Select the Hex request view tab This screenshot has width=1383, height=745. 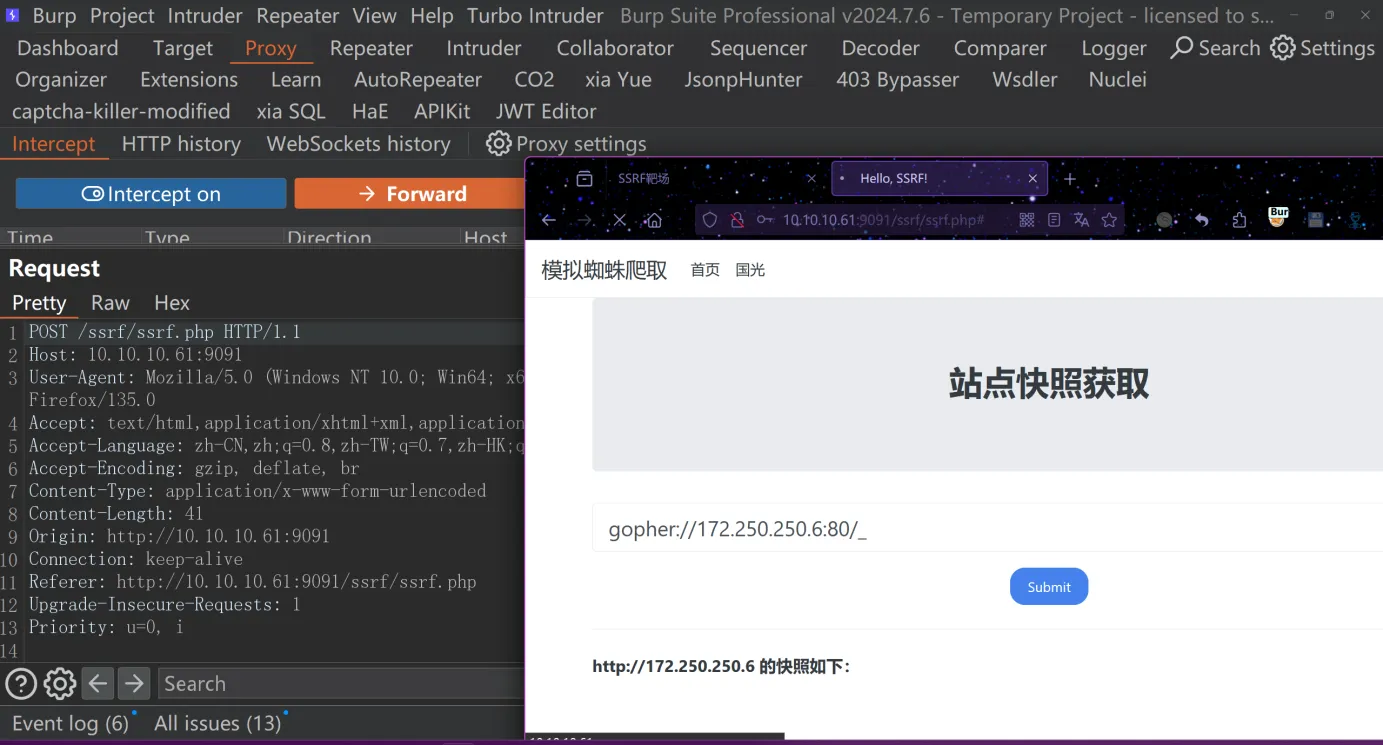172,303
